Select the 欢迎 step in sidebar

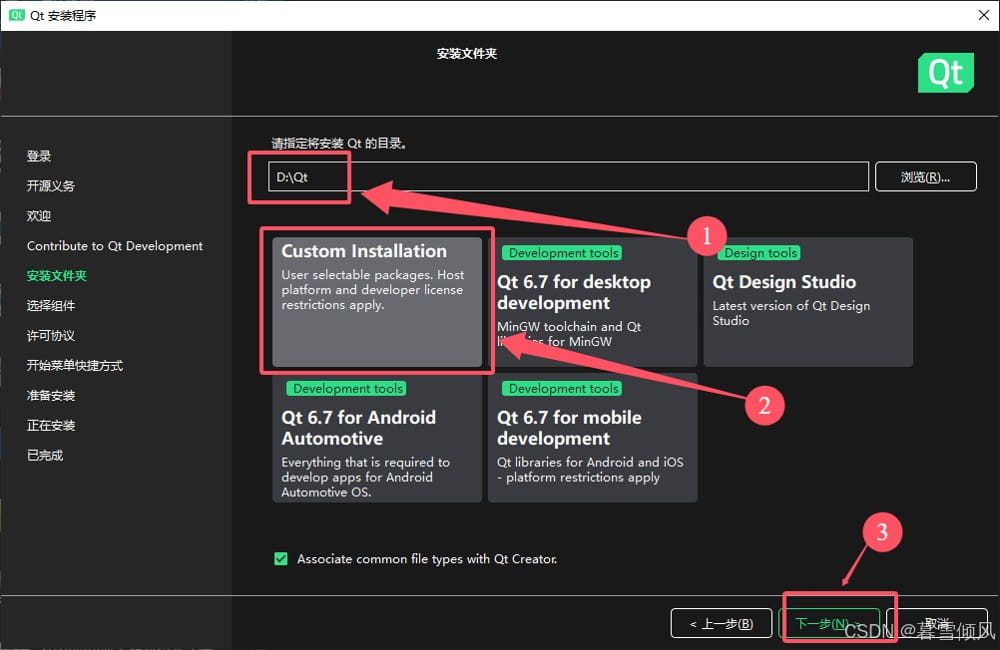pyautogui.click(x=39, y=216)
